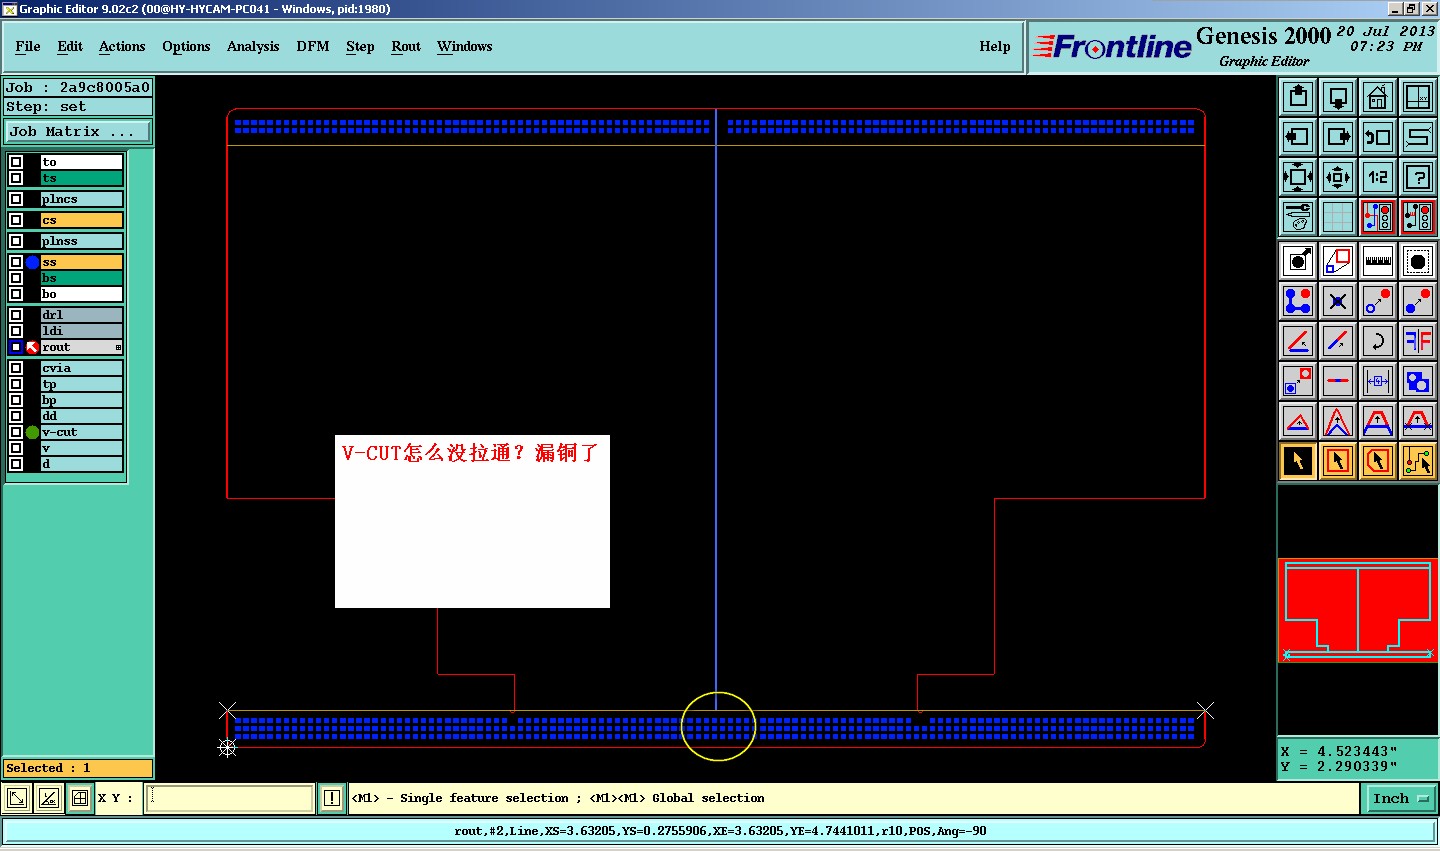The height and width of the screenshot is (851, 1440).
Task: Toggle the checkbox for layer drl
Action: pos(16,315)
